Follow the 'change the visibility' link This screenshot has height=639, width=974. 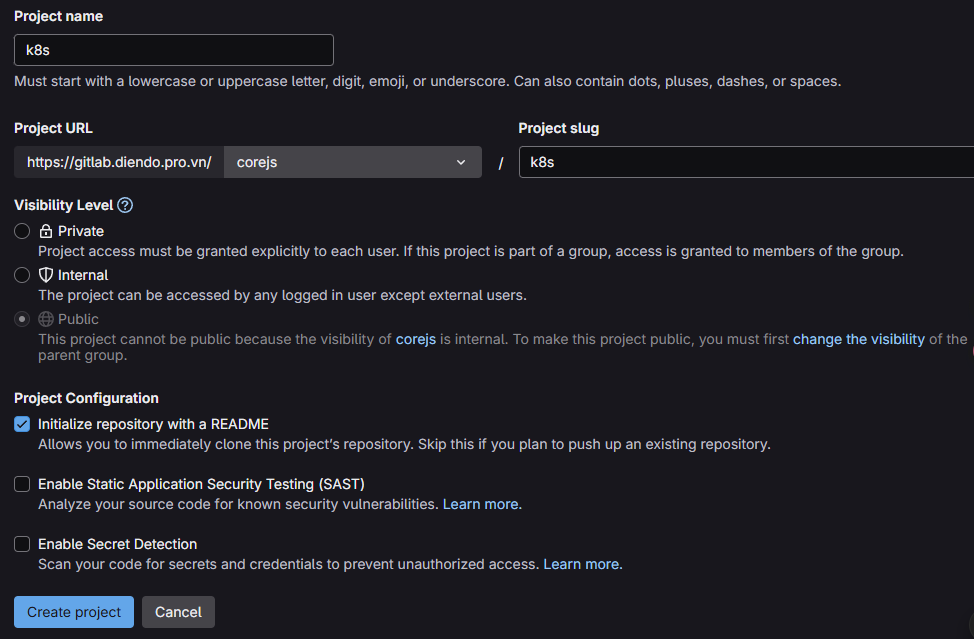858,339
